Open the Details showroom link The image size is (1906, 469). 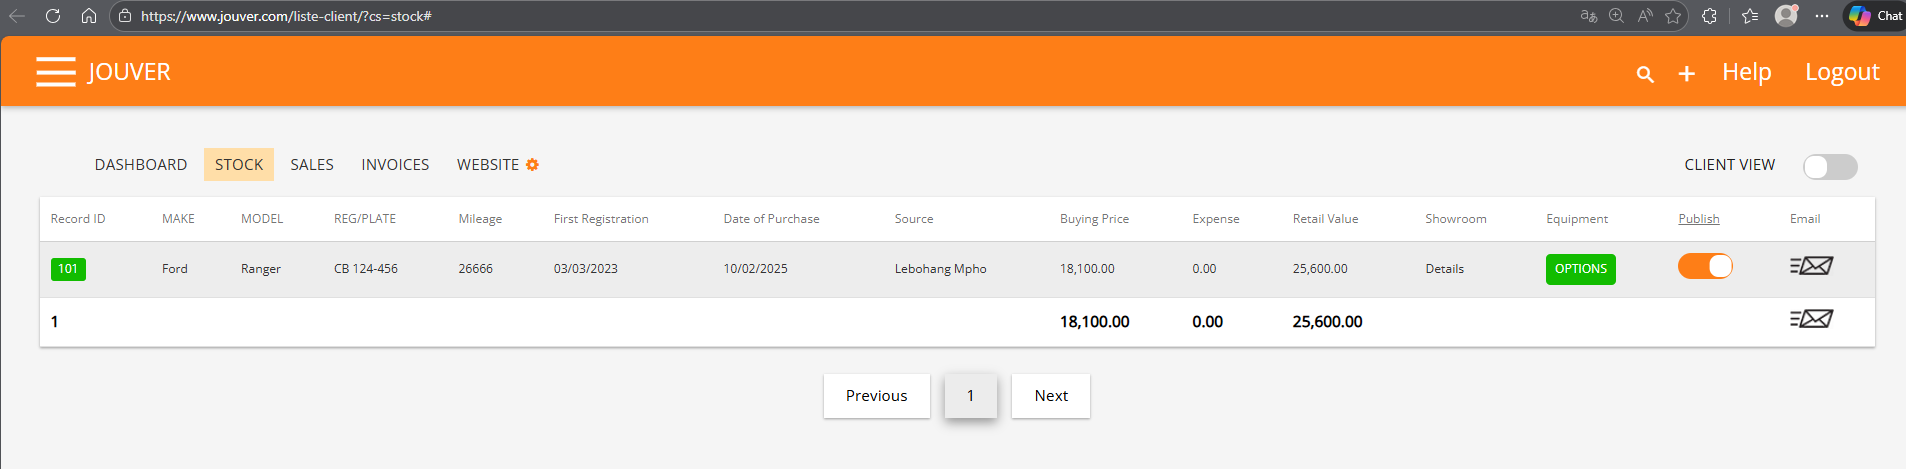(1444, 269)
